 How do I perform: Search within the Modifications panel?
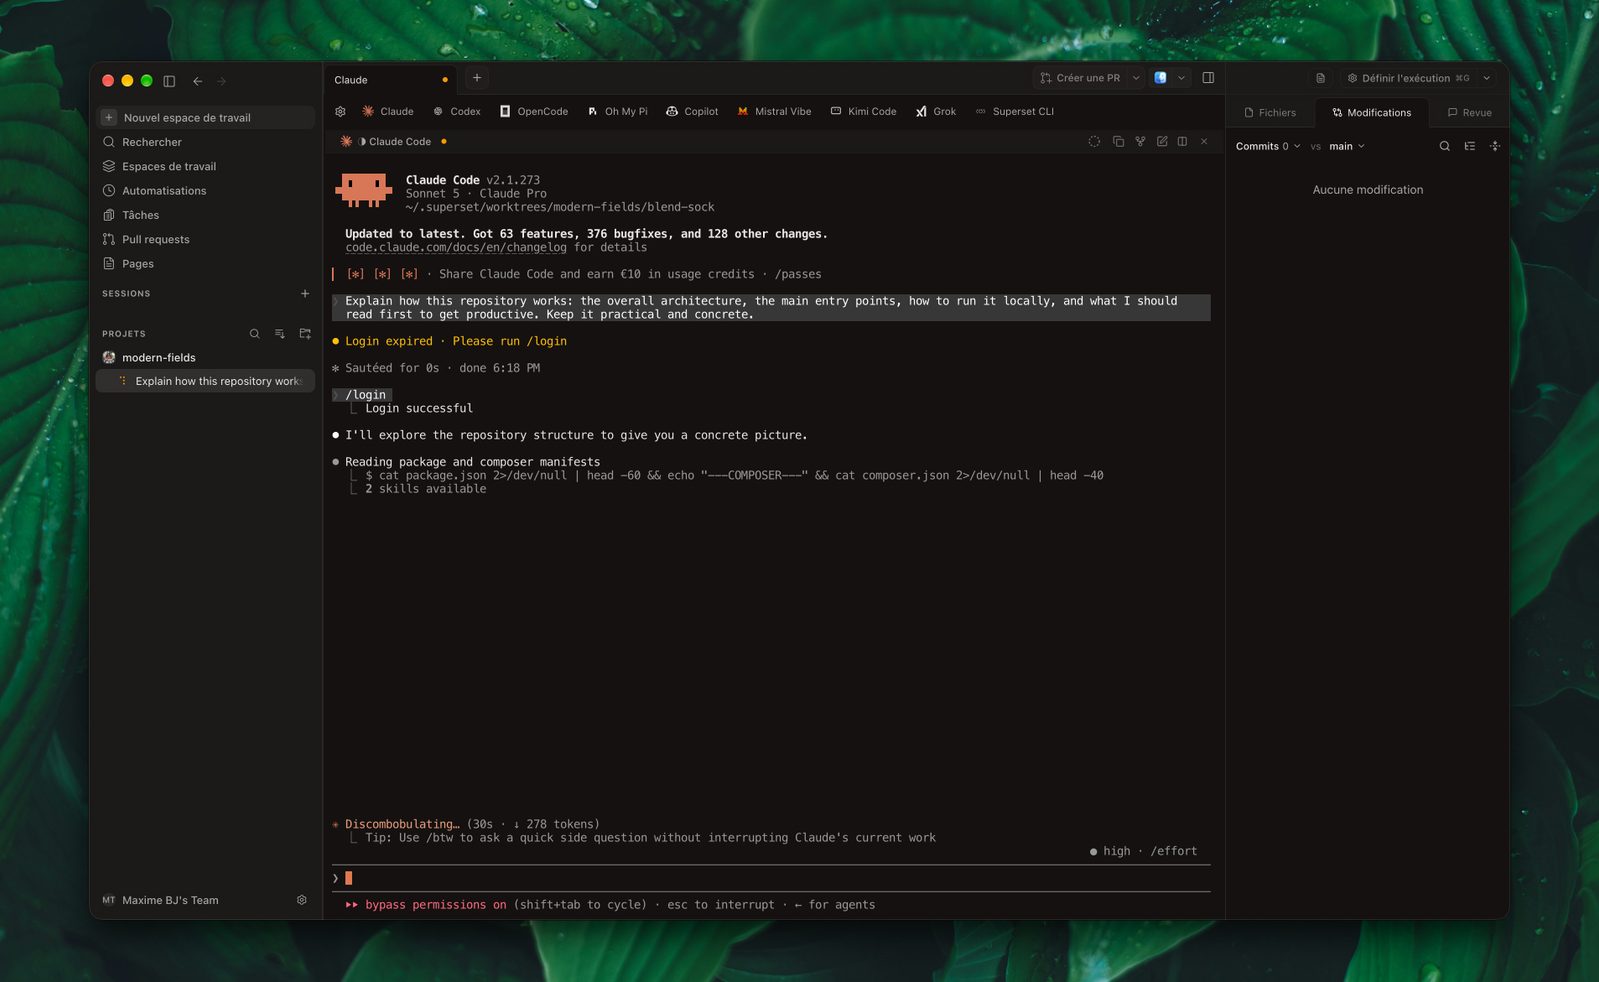(x=1444, y=146)
